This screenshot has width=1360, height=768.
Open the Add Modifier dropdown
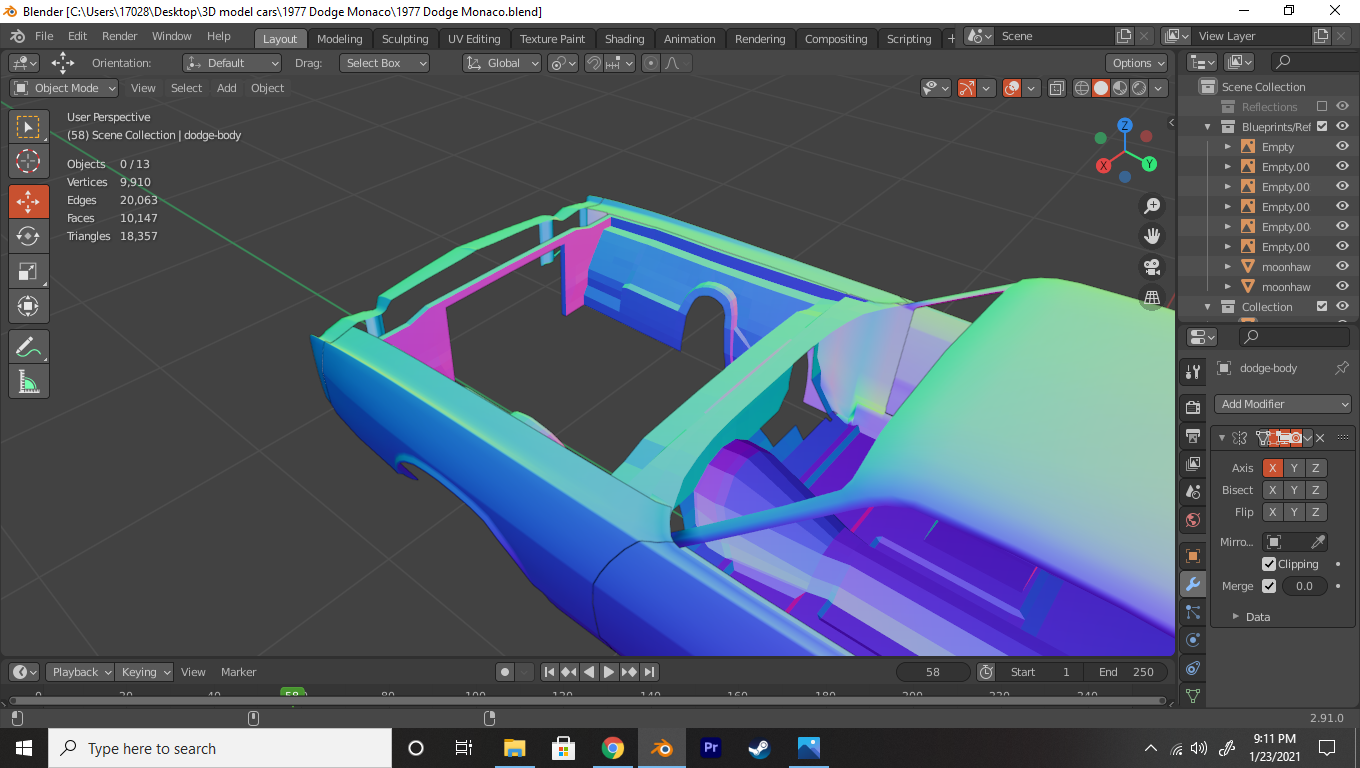coord(1283,404)
